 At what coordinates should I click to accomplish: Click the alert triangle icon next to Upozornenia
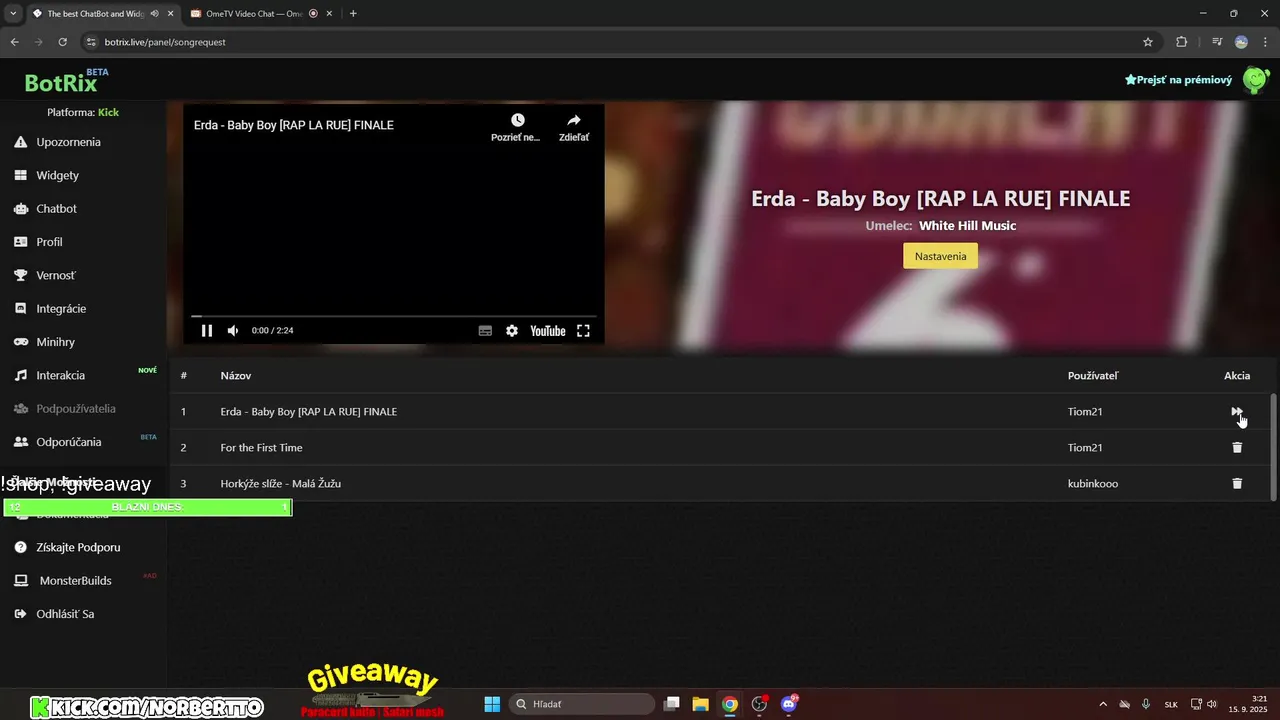[20, 142]
